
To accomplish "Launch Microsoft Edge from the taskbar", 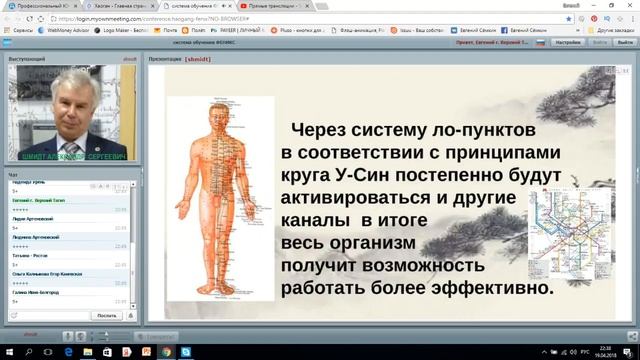I will click(68, 352).
